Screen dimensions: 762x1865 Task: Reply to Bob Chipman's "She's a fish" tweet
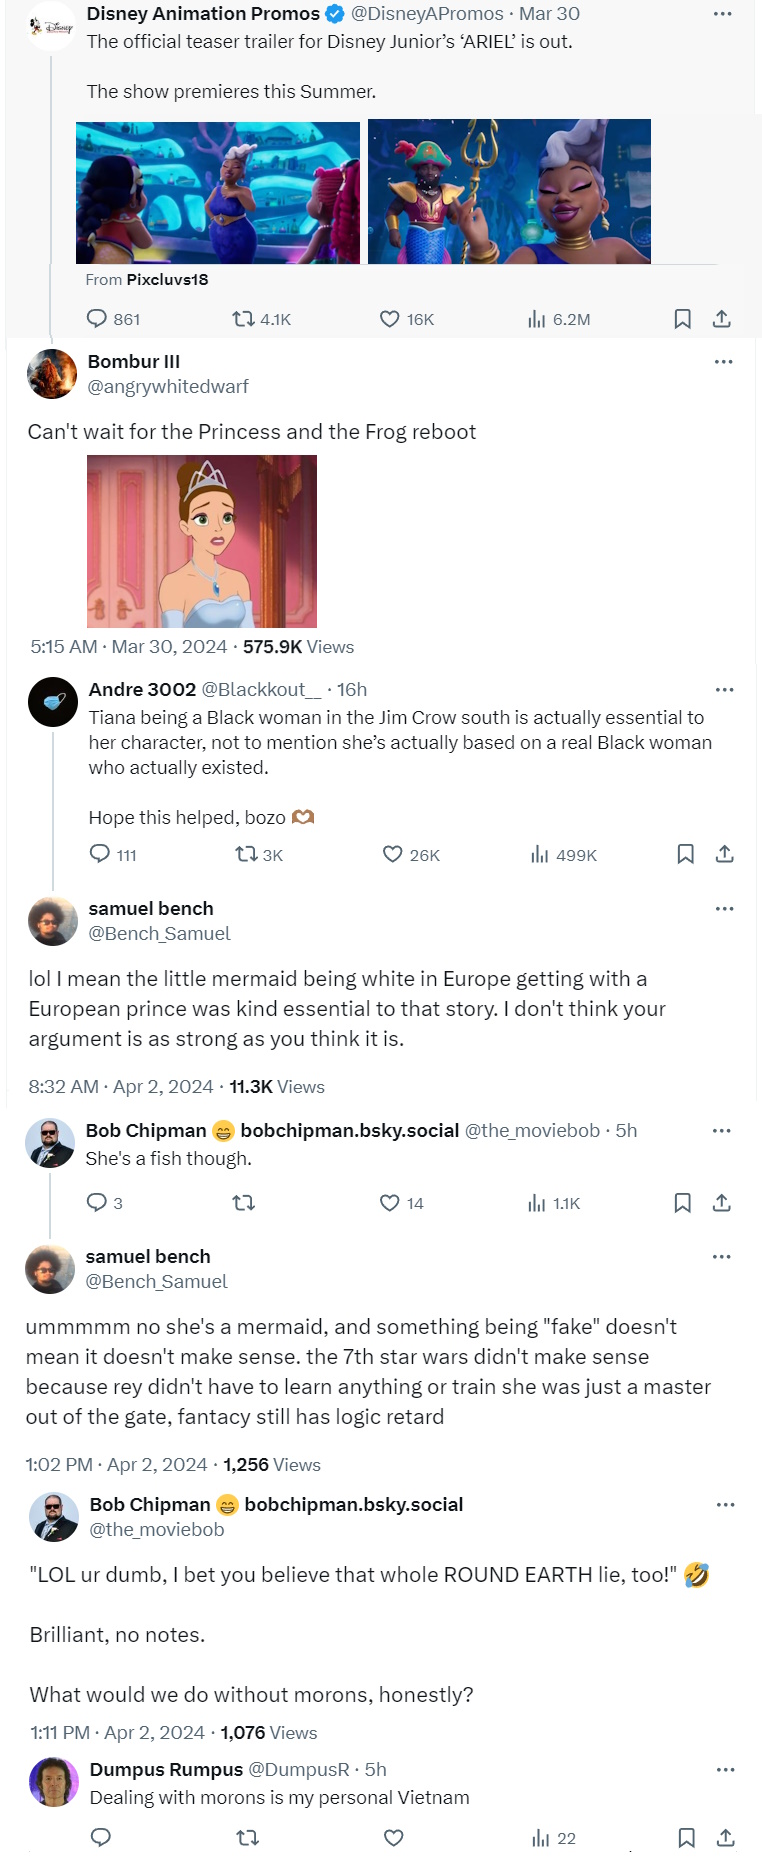click(97, 1202)
